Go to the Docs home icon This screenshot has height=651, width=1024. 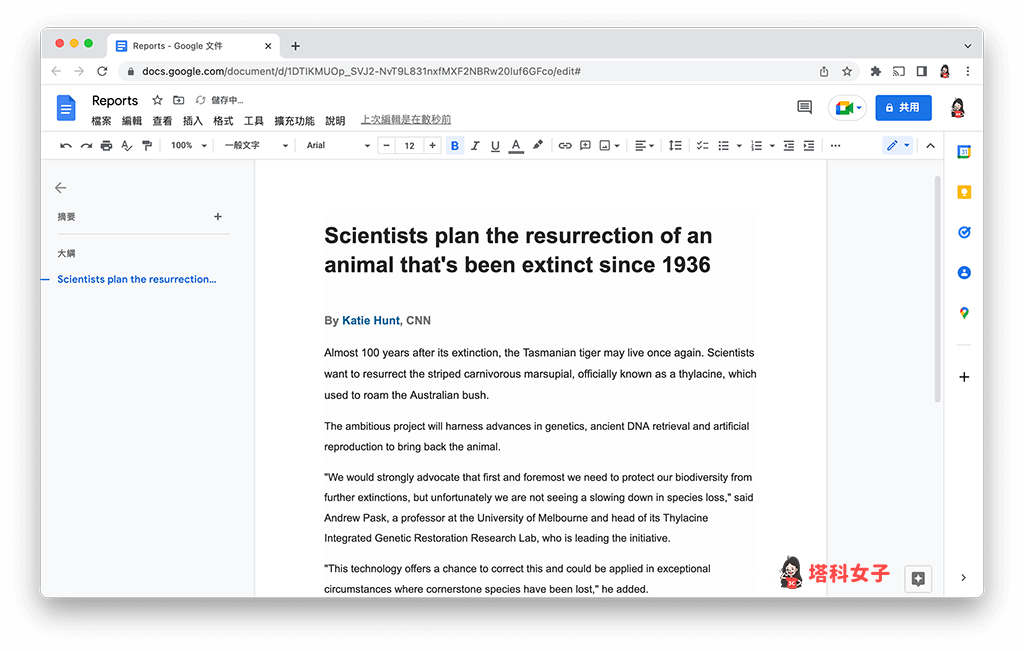point(66,108)
